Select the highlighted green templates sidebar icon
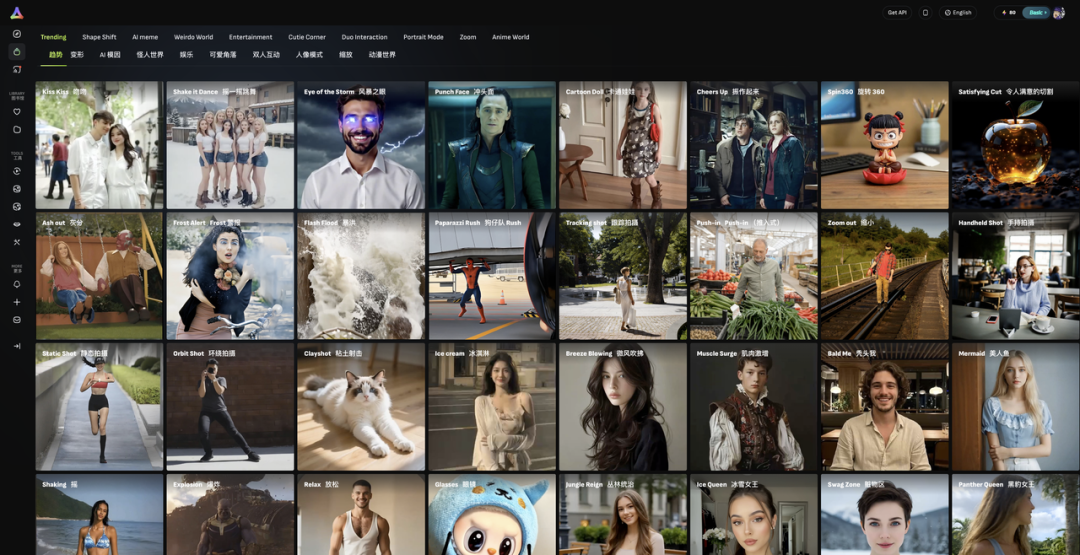 tap(17, 52)
